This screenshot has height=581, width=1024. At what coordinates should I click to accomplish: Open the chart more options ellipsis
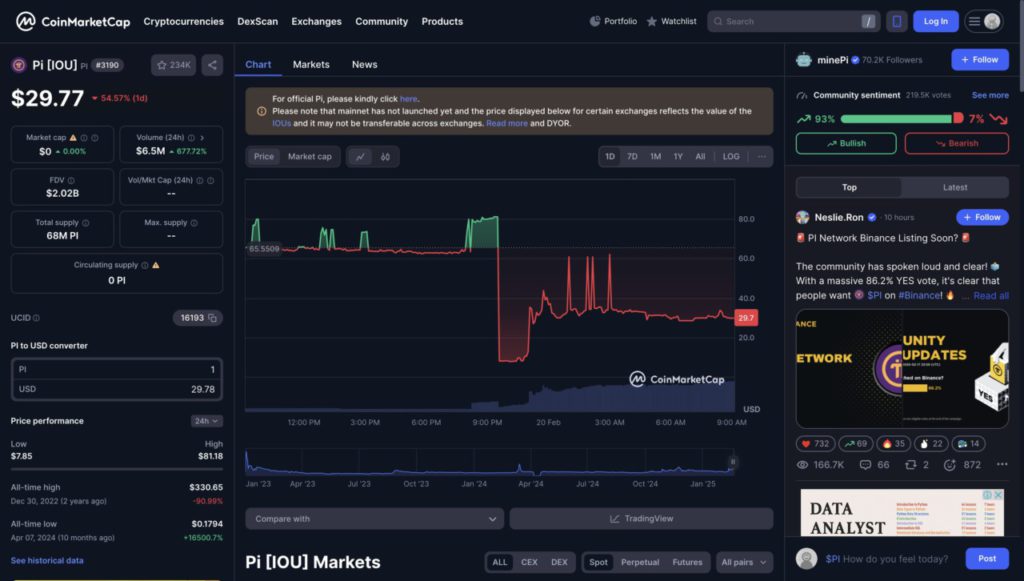(x=762, y=157)
